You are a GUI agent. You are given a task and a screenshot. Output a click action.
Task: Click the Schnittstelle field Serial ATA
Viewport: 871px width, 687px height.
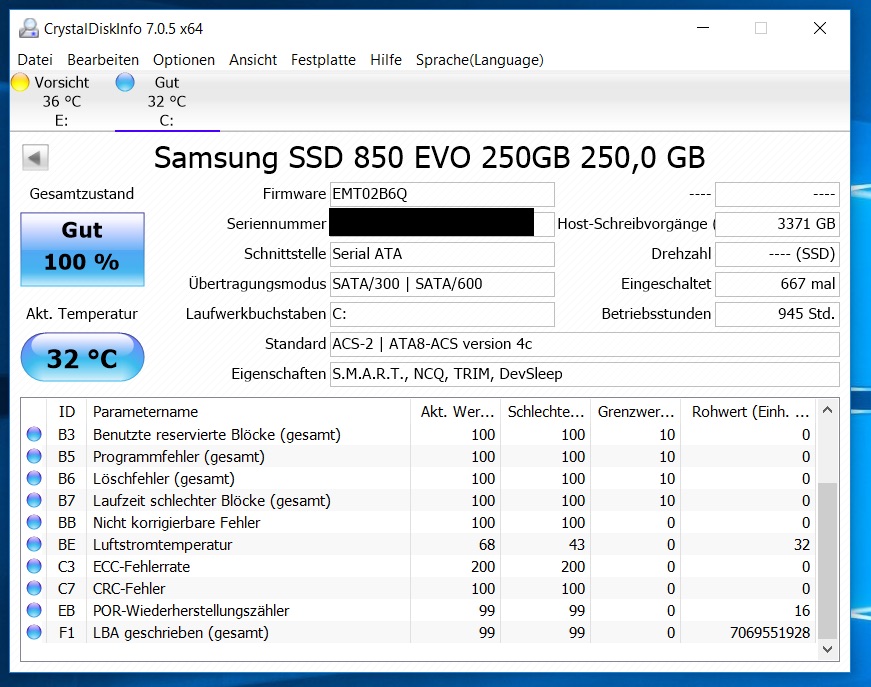tap(442, 254)
